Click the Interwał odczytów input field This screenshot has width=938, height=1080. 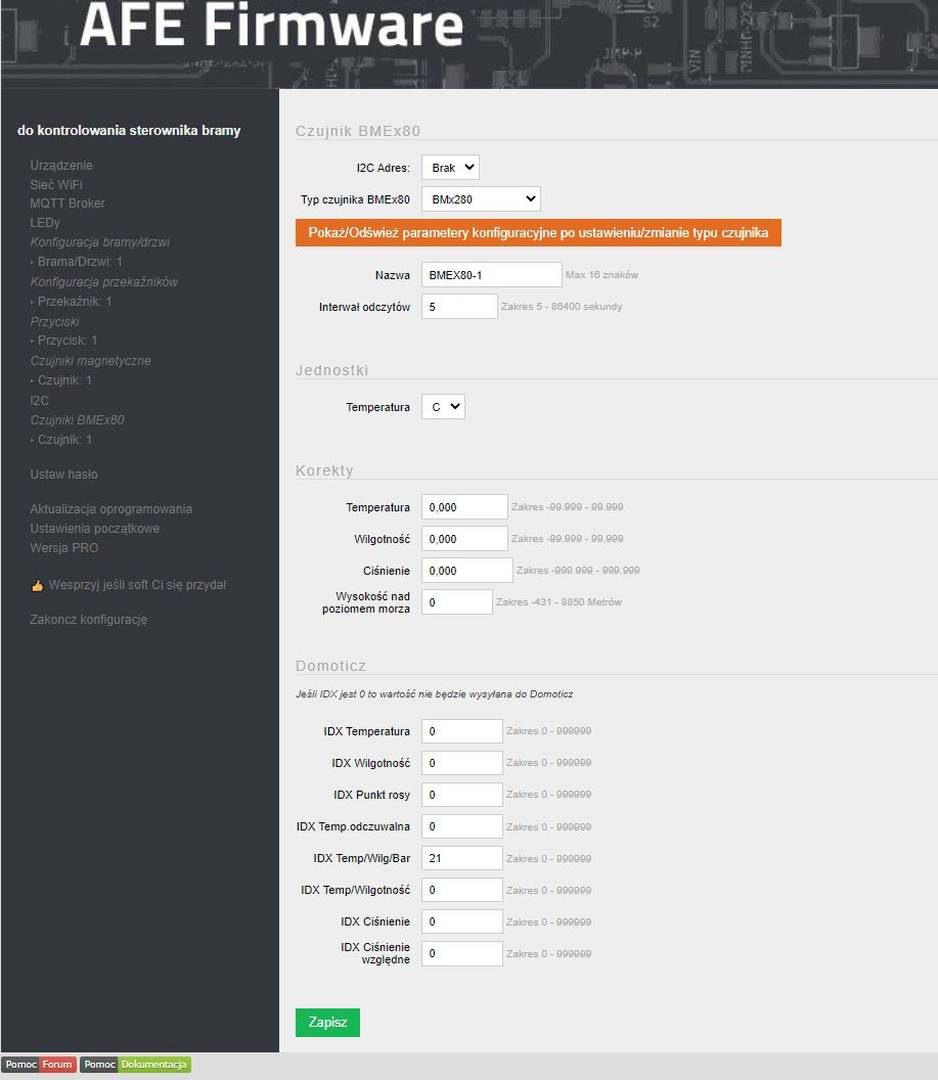click(x=459, y=307)
